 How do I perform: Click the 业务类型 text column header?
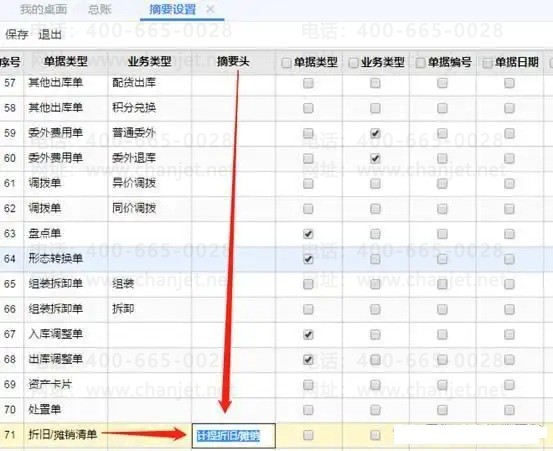click(150, 62)
